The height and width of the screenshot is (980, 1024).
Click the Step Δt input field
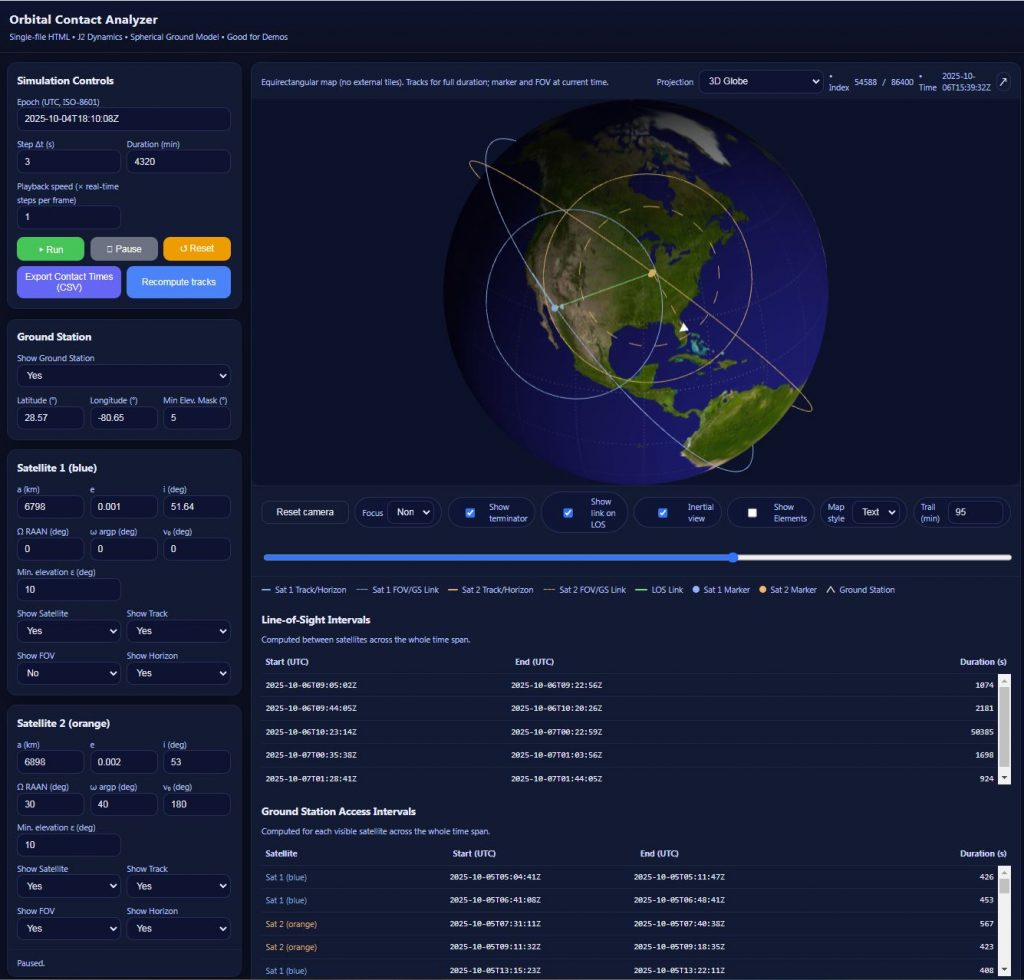click(x=69, y=161)
